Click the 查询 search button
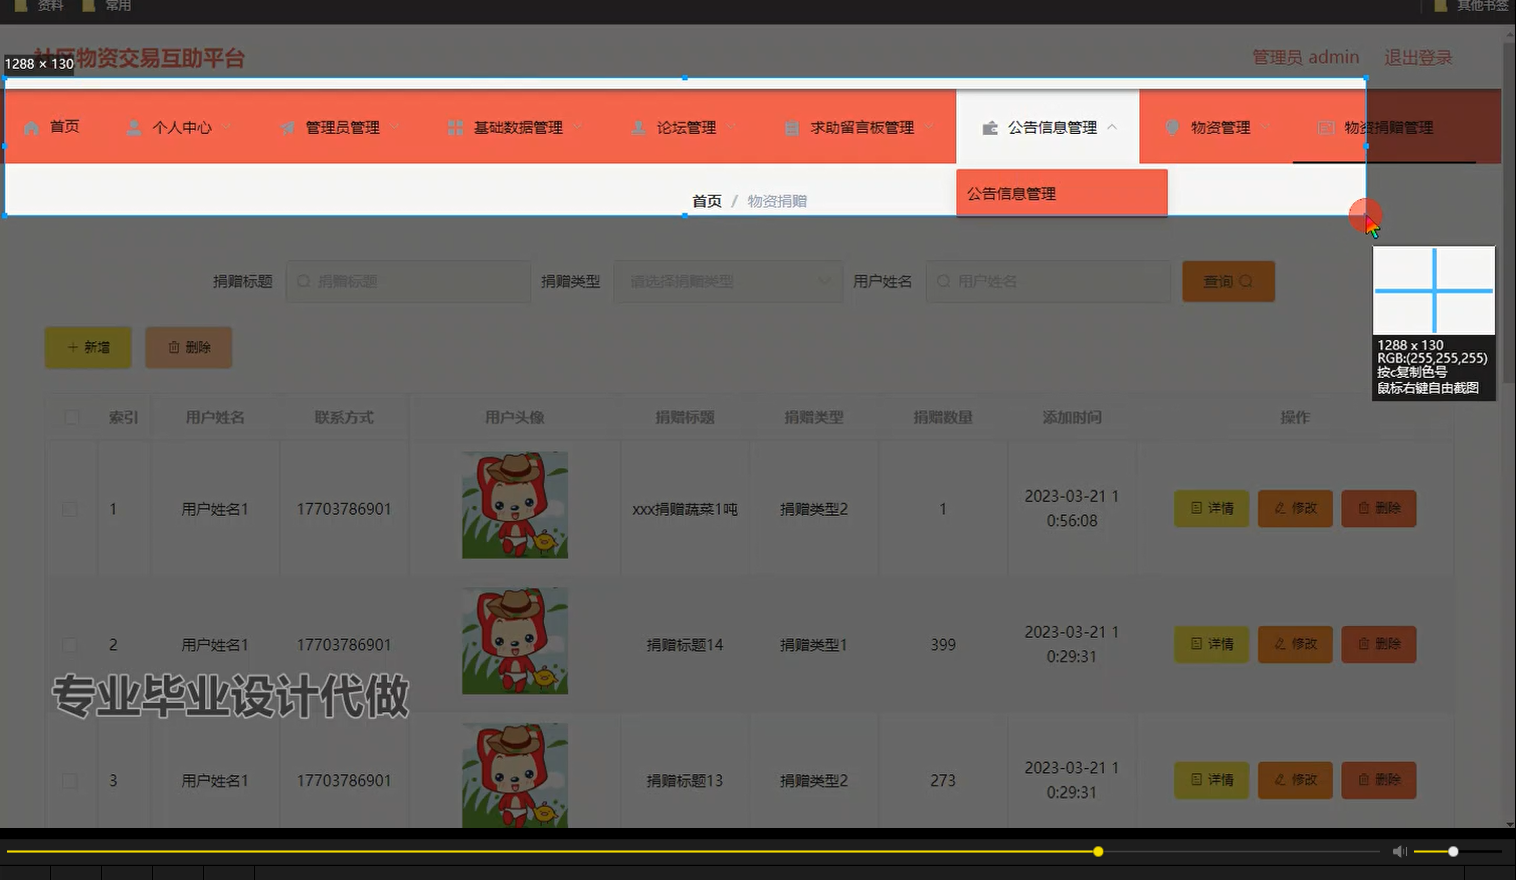Viewport: 1516px width, 880px height. [1228, 282]
